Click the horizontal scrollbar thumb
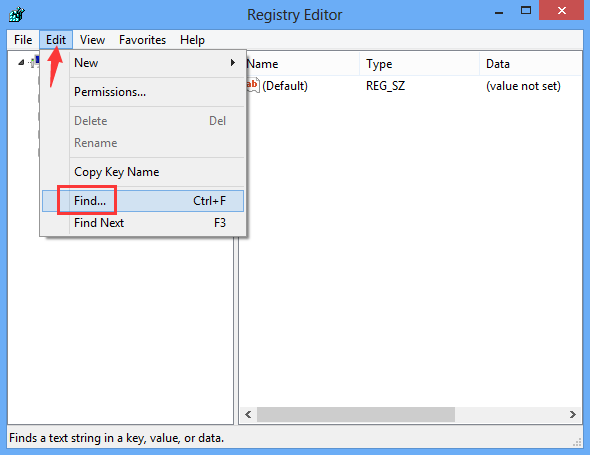Screen dimensions: 590x455 tap(356, 414)
